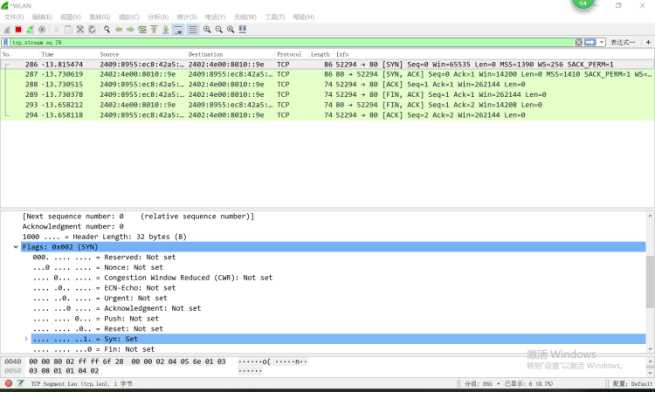Find a packet with magnifier icon
This screenshot has height=393, width=655.
(107, 29)
